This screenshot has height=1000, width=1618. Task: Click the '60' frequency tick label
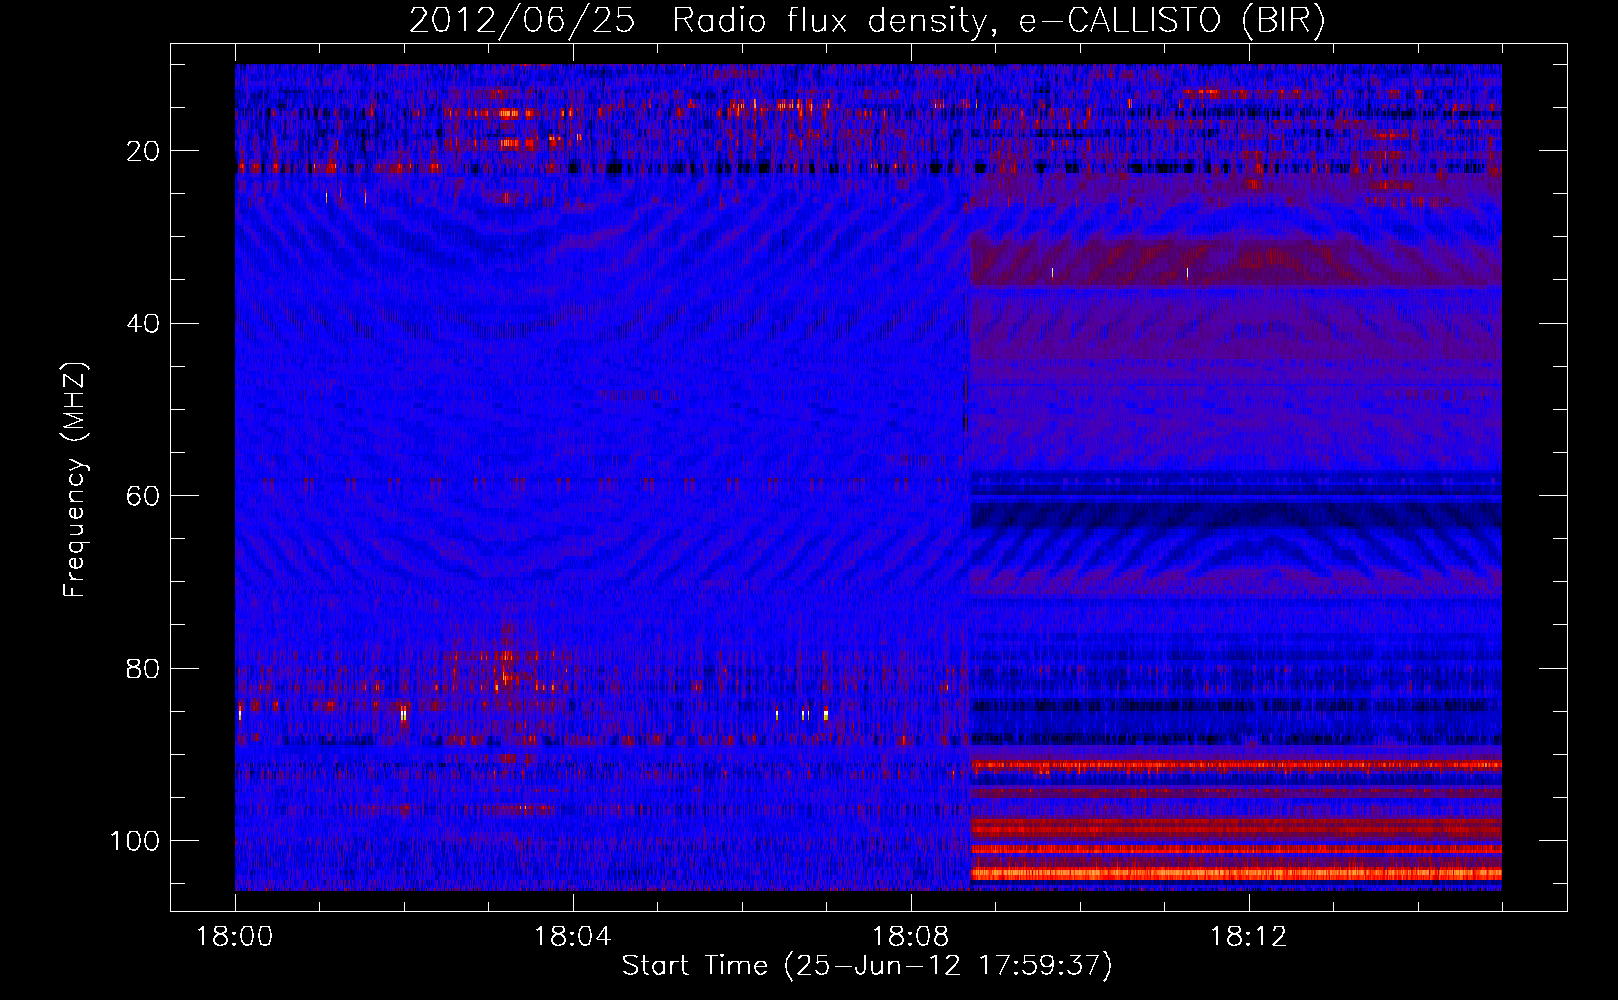click(144, 496)
